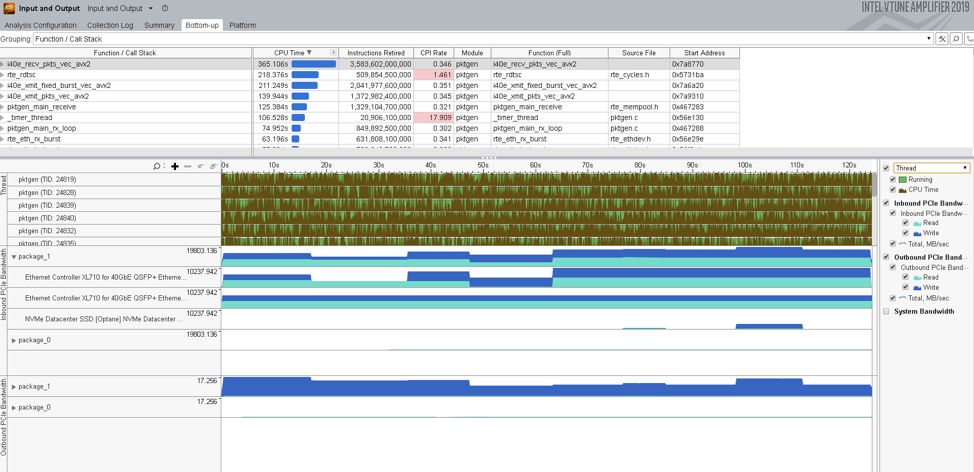Click the VTune application logo icon
This screenshot has height=472, width=974.
[x=9, y=8]
